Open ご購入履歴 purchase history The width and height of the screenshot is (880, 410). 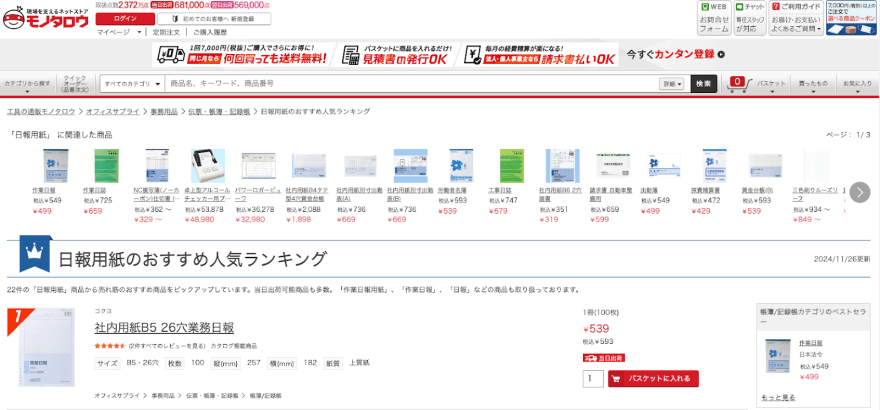click(x=210, y=32)
